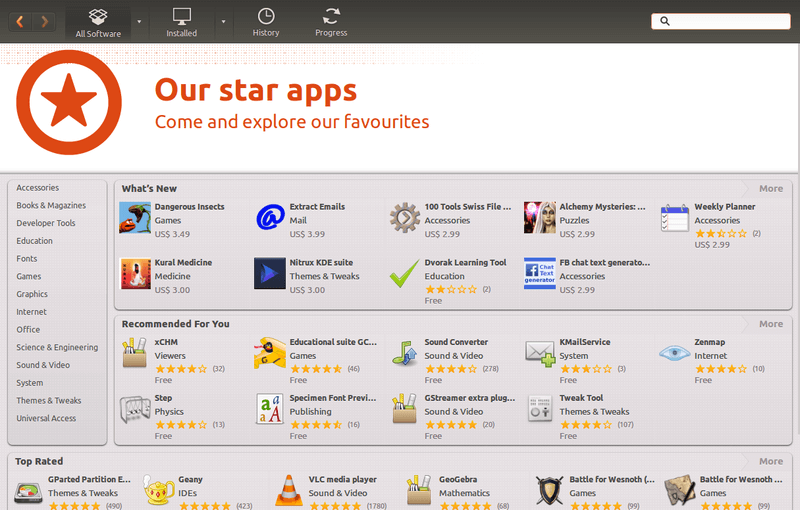Image resolution: width=800 pixels, height=510 pixels.
Task: Expand the Installed dropdown arrow
Action: click(223, 22)
